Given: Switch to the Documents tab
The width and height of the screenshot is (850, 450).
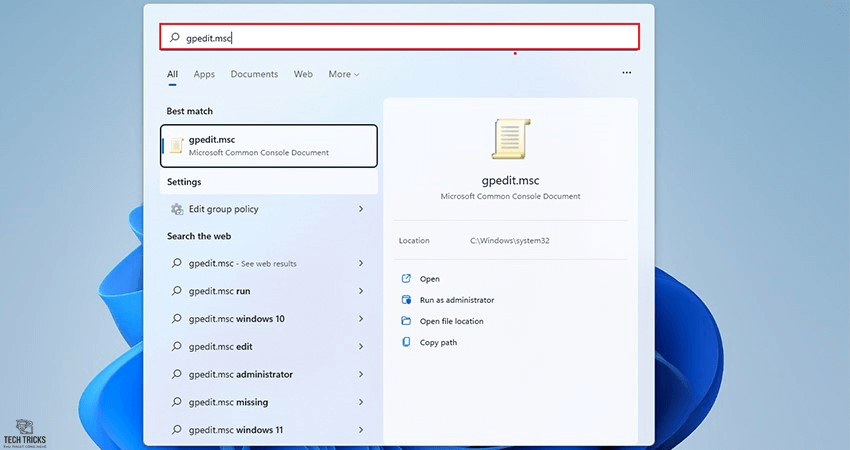Looking at the screenshot, I should pyautogui.click(x=254, y=74).
